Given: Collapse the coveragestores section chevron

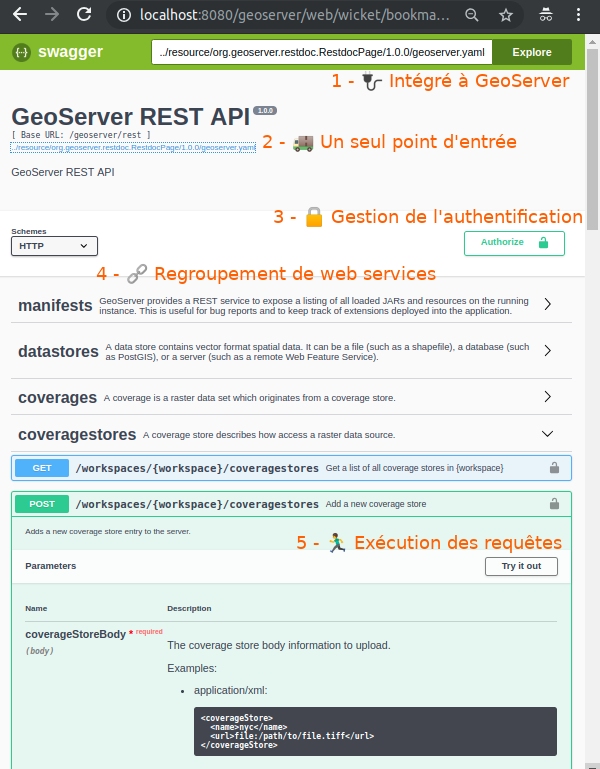Looking at the screenshot, I should click(x=548, y=434).
